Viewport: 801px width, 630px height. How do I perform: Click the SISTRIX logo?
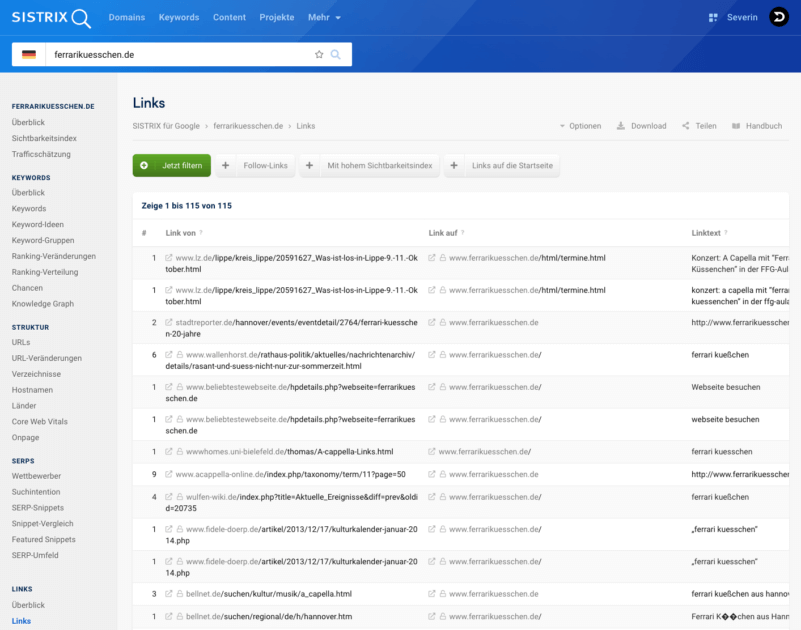point(51,18)
